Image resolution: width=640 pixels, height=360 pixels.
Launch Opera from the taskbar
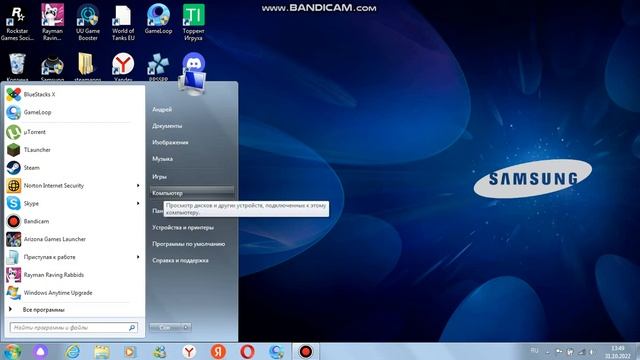tap(247, 351)
